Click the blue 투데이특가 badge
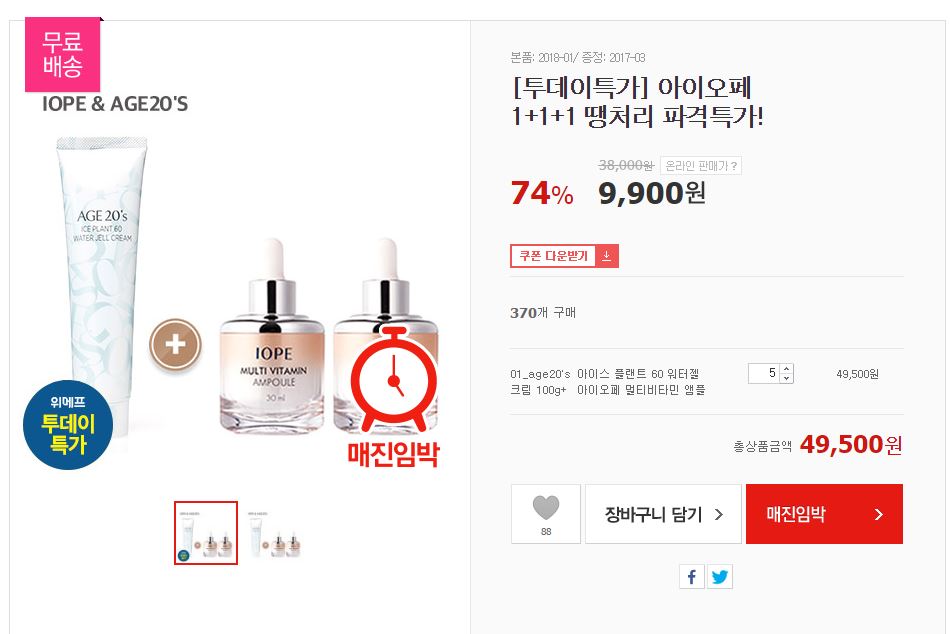Screen dimensions: 950x634 68,424
